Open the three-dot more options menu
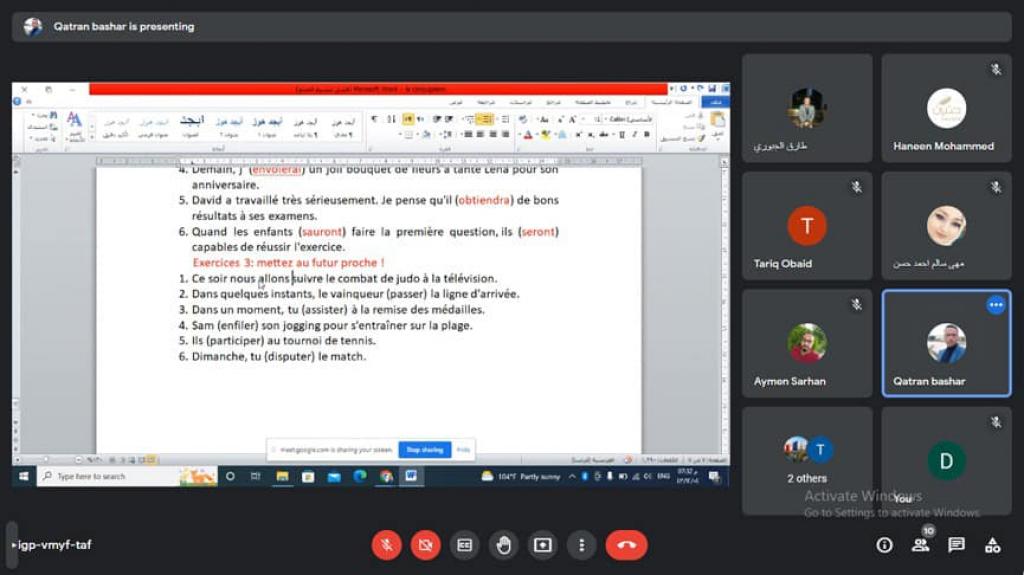The height and width of the screenshot is (575, 1024). (581, 545)
